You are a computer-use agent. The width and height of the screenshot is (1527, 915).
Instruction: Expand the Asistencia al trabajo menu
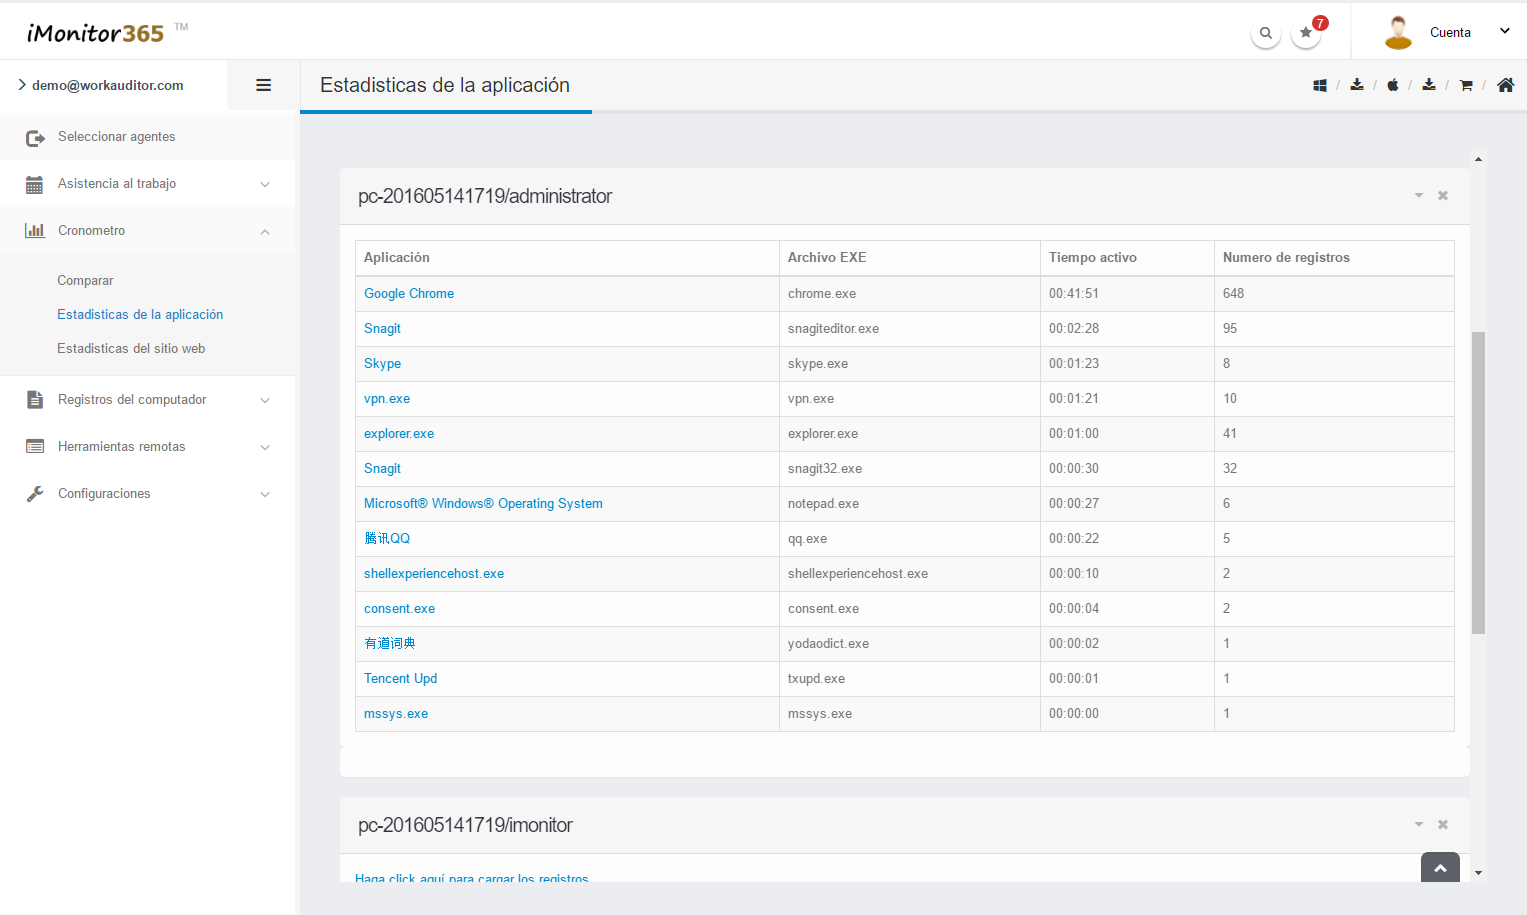pos(148,184)
